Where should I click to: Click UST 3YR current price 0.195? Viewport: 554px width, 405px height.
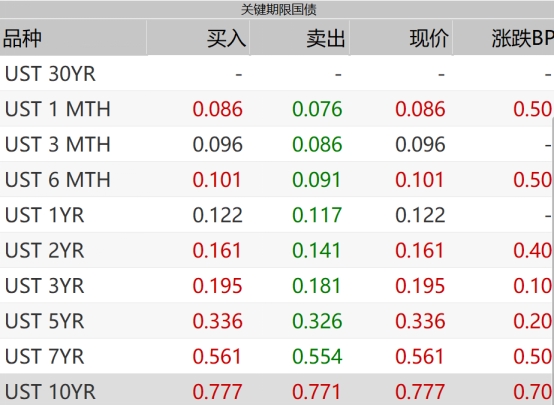point(420,286)
